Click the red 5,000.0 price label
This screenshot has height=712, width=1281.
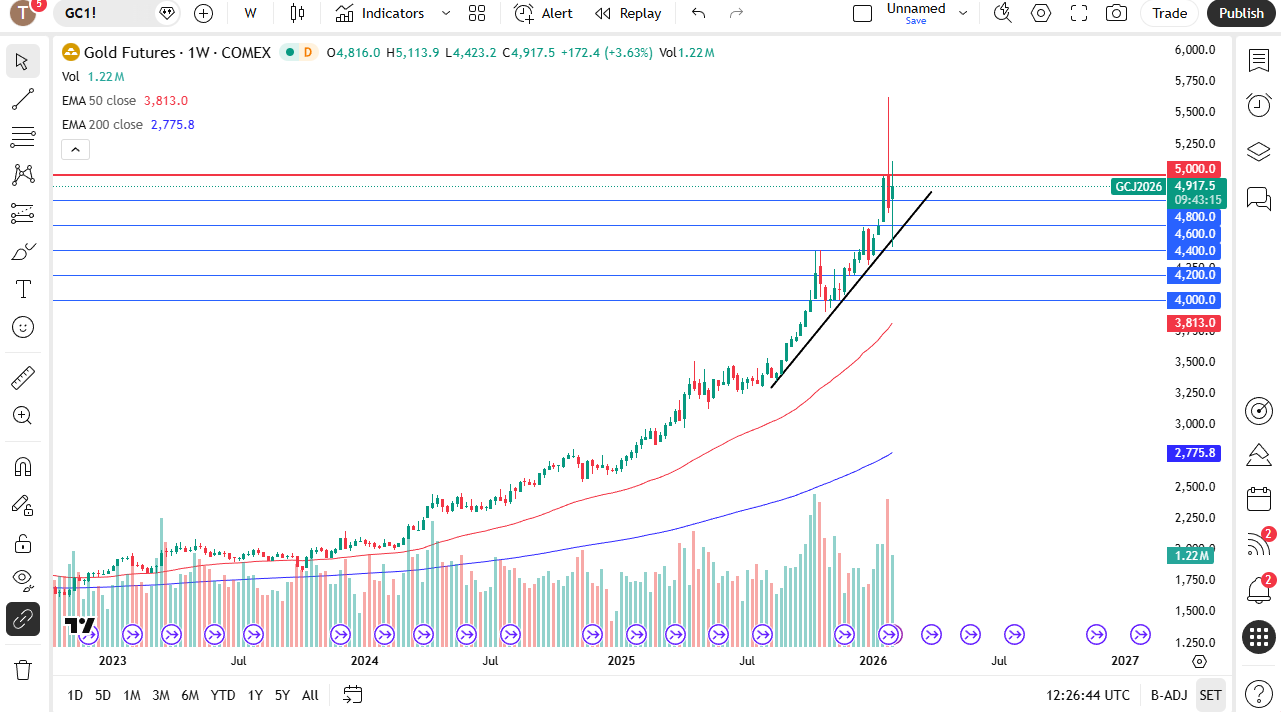(1196, 169)
